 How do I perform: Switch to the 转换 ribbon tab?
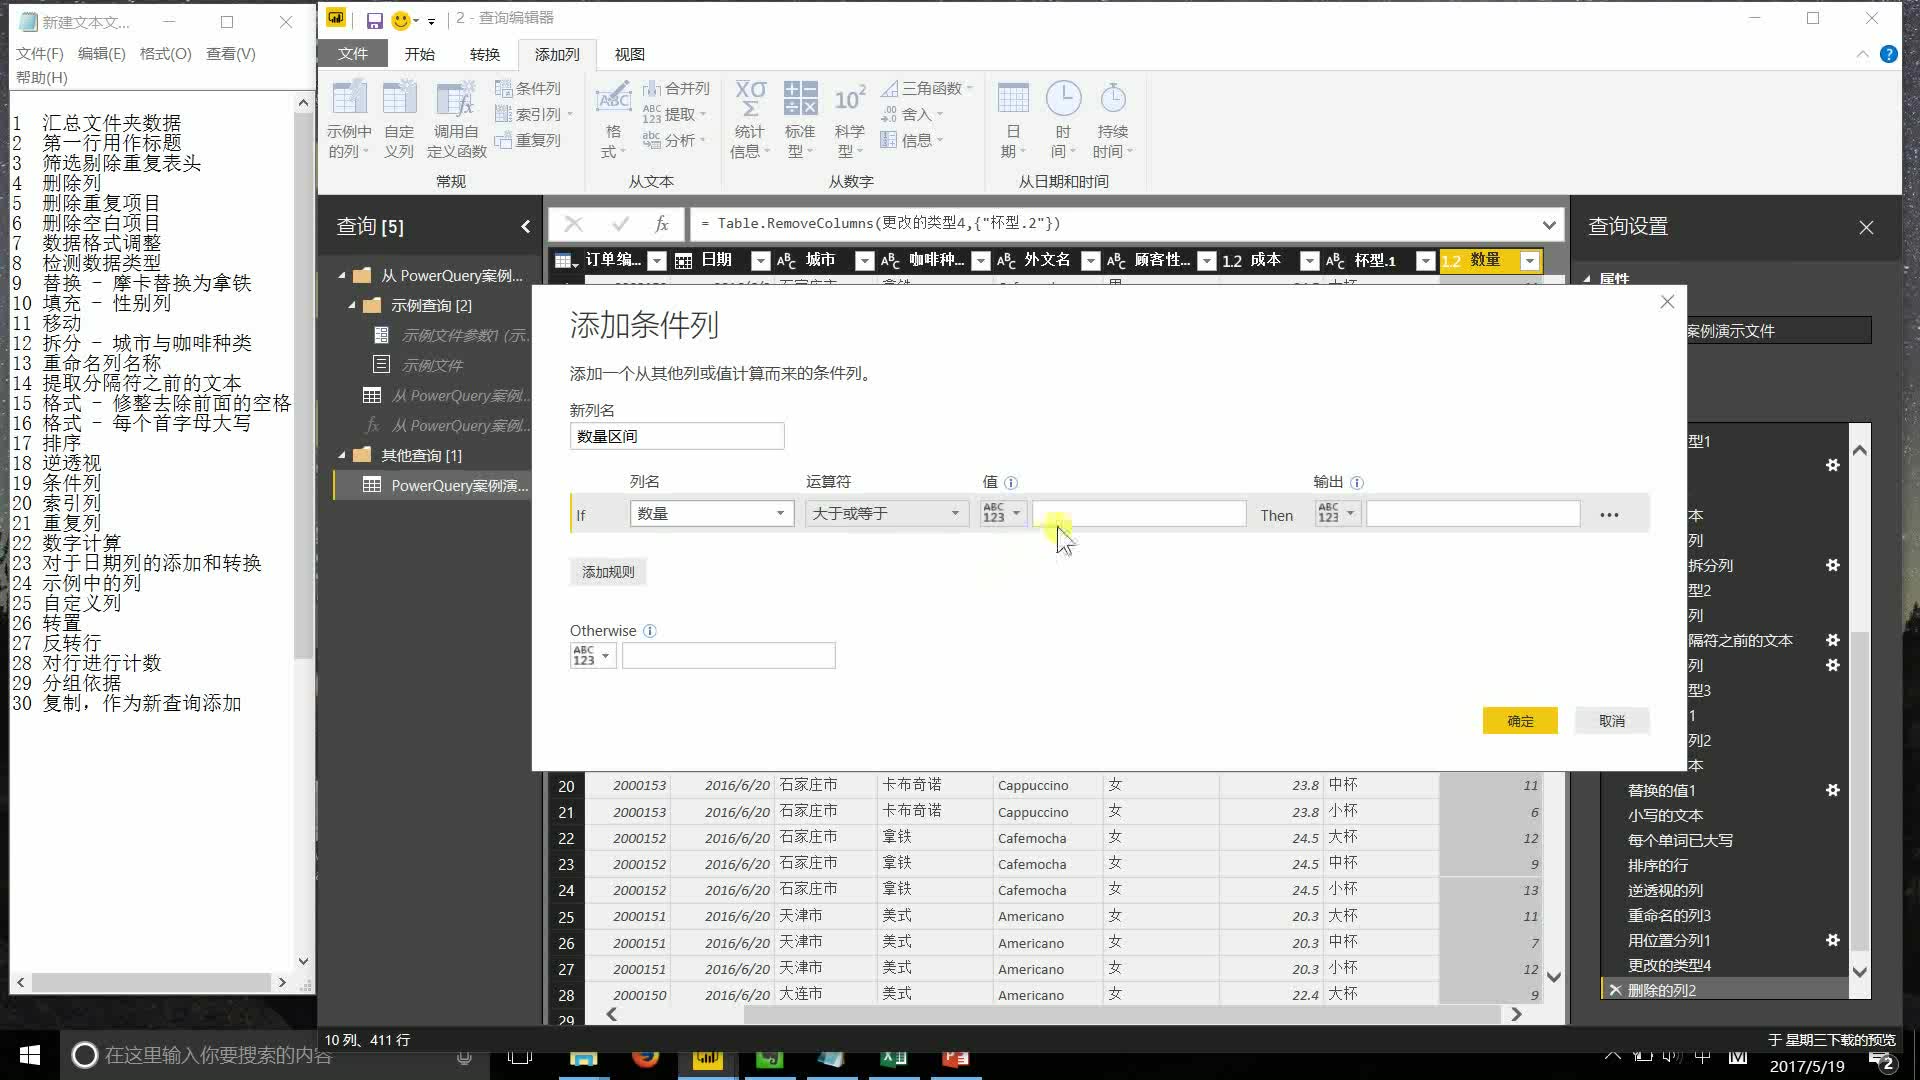[484, 54]
